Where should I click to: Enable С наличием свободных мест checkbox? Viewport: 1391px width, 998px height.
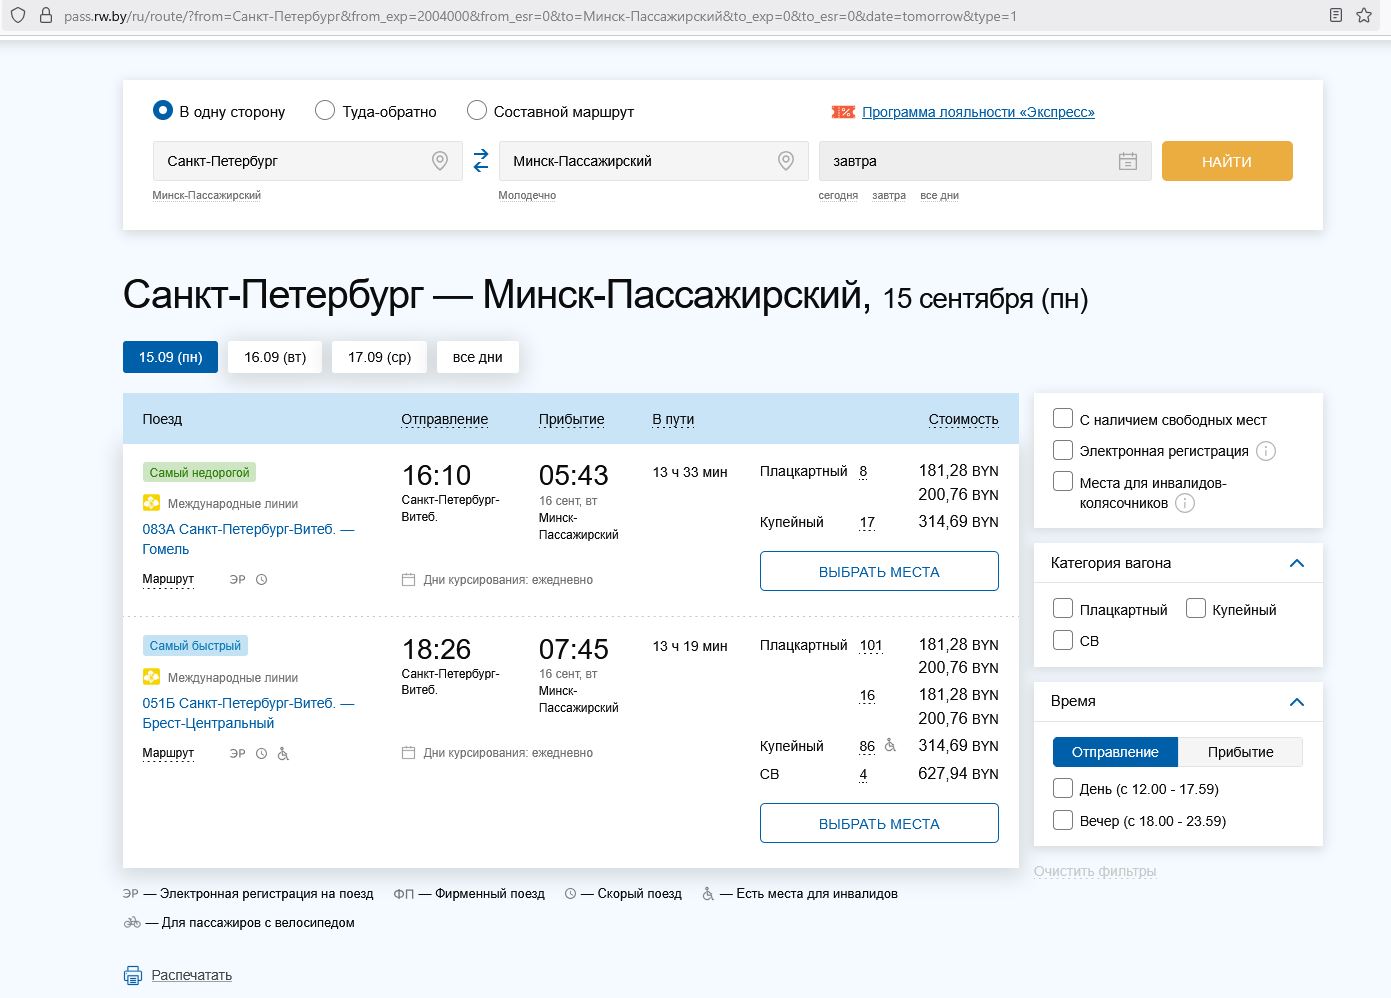[x=1063, y=419]
